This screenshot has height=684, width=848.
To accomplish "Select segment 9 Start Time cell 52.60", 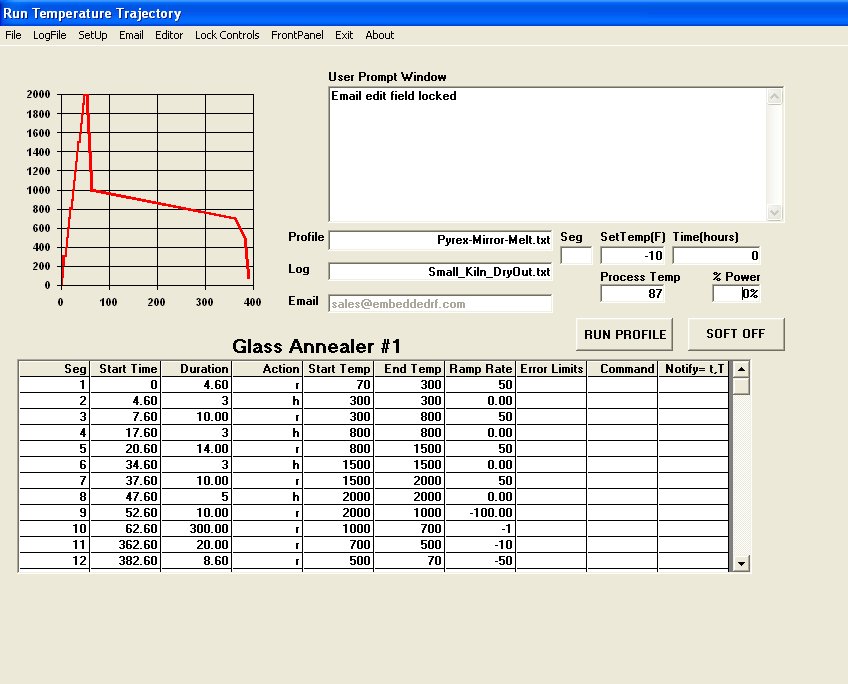I will pos(125,512).
